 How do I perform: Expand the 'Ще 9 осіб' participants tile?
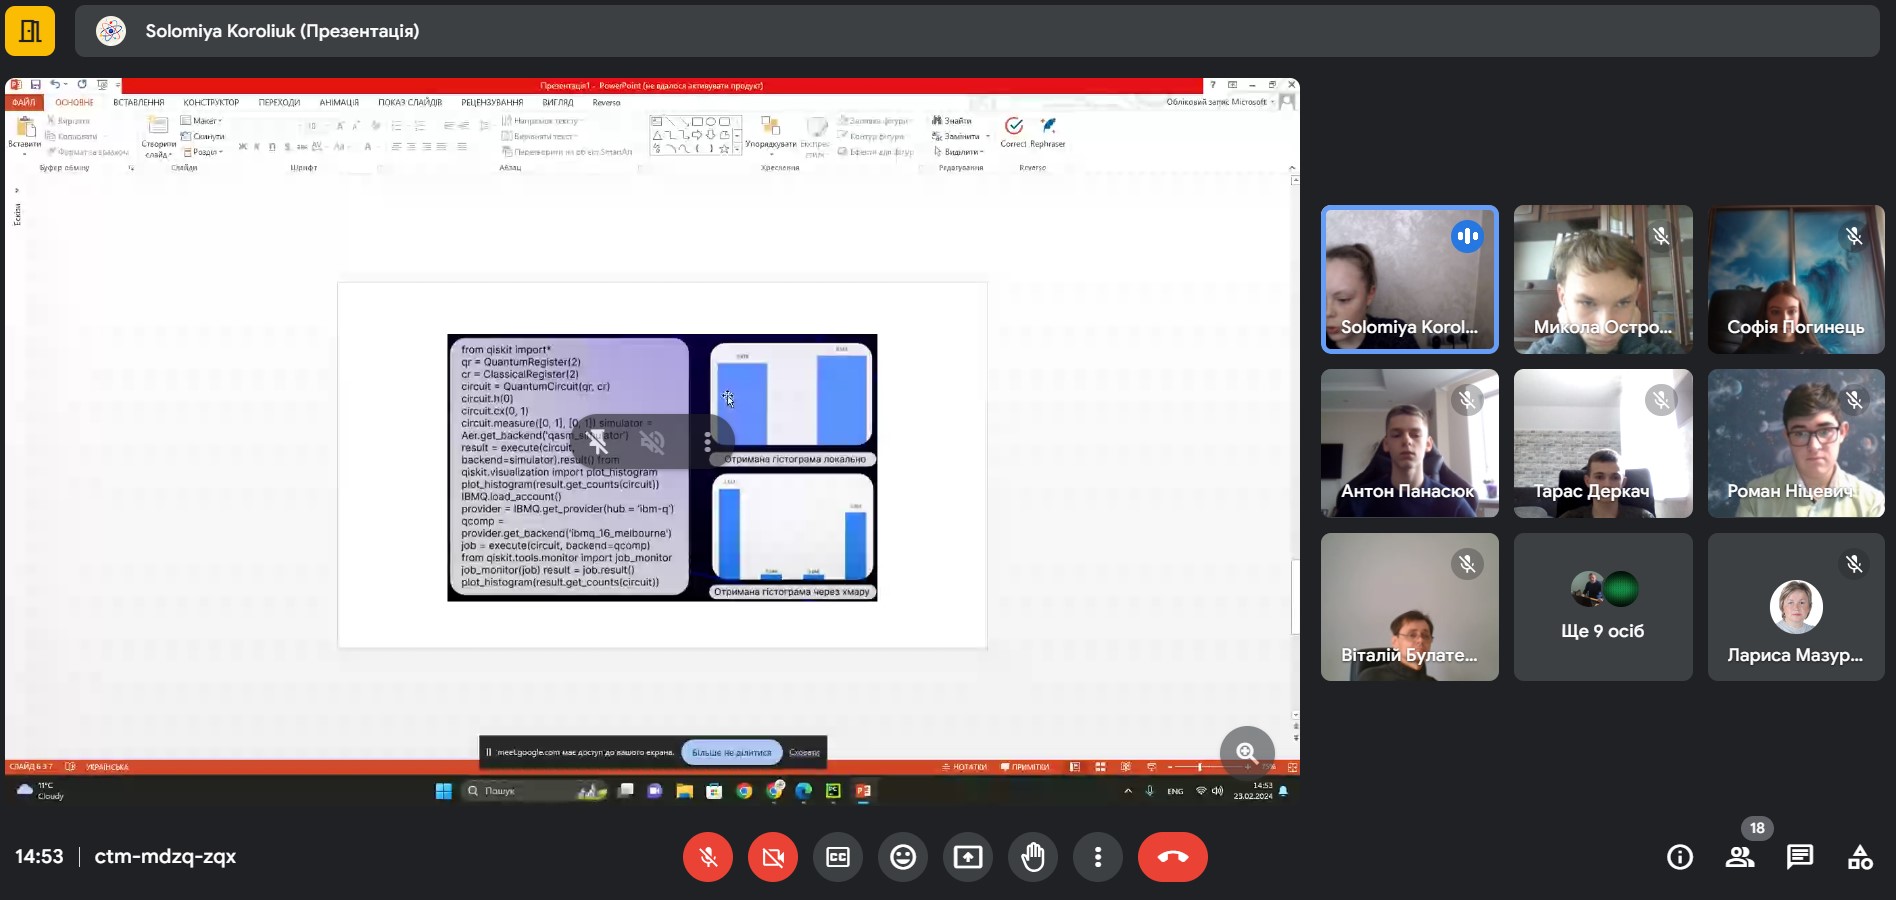(1602, 607)
